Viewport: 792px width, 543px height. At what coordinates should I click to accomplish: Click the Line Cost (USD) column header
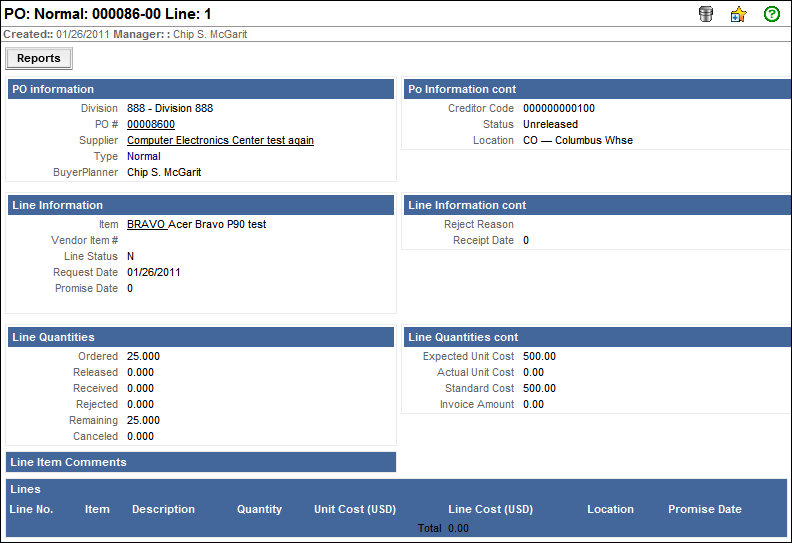click(490, 509)
